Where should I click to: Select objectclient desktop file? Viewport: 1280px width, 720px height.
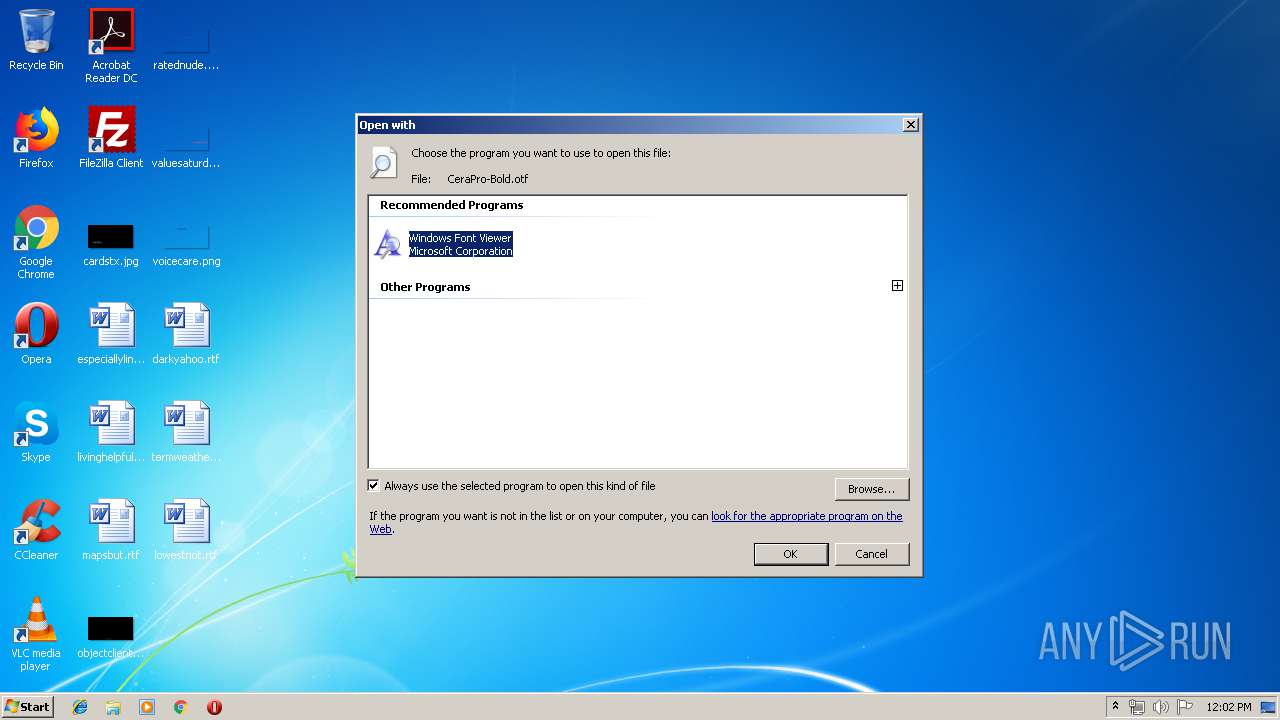[111, 636]
